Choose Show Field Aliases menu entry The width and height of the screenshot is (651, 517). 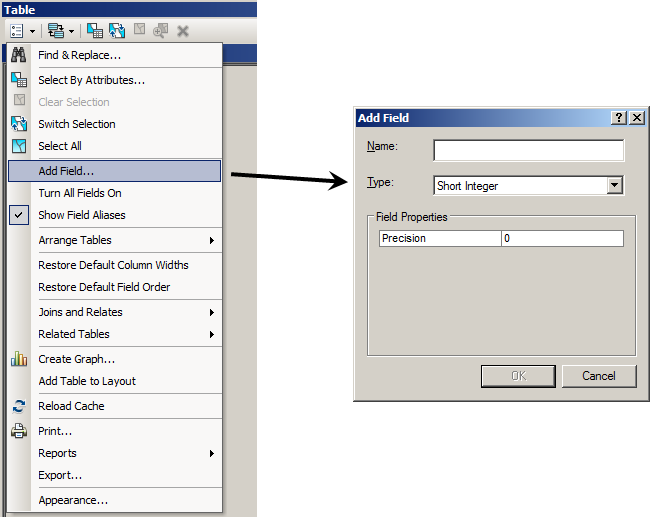[115, 215]
